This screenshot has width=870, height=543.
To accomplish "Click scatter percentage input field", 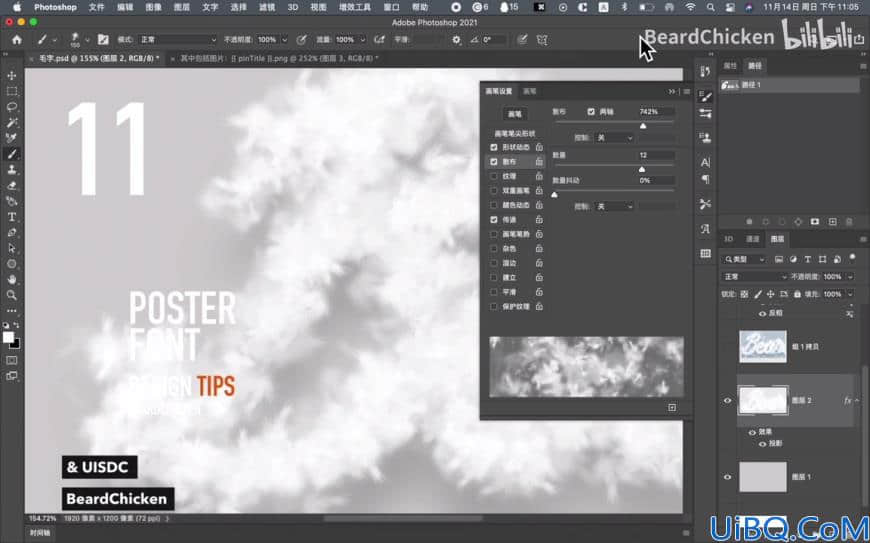I will [656, 111].
